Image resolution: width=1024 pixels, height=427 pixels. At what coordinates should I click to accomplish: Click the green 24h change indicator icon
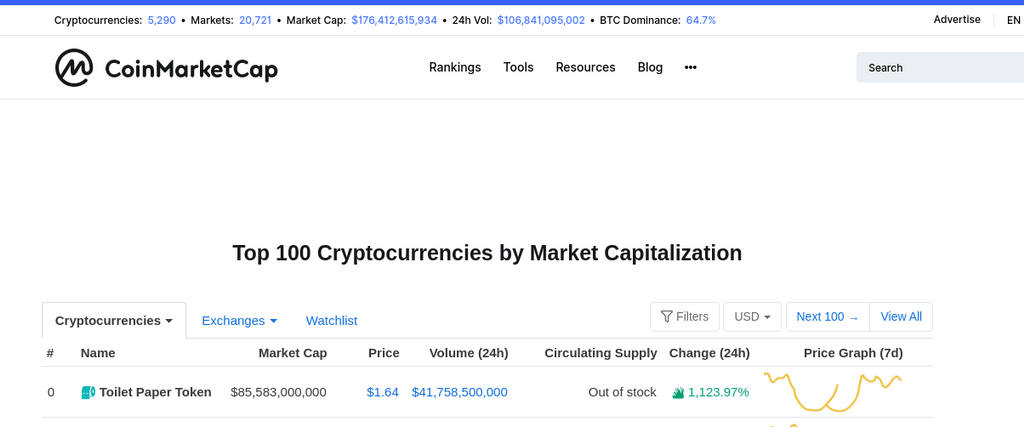(x=678, y=393)
